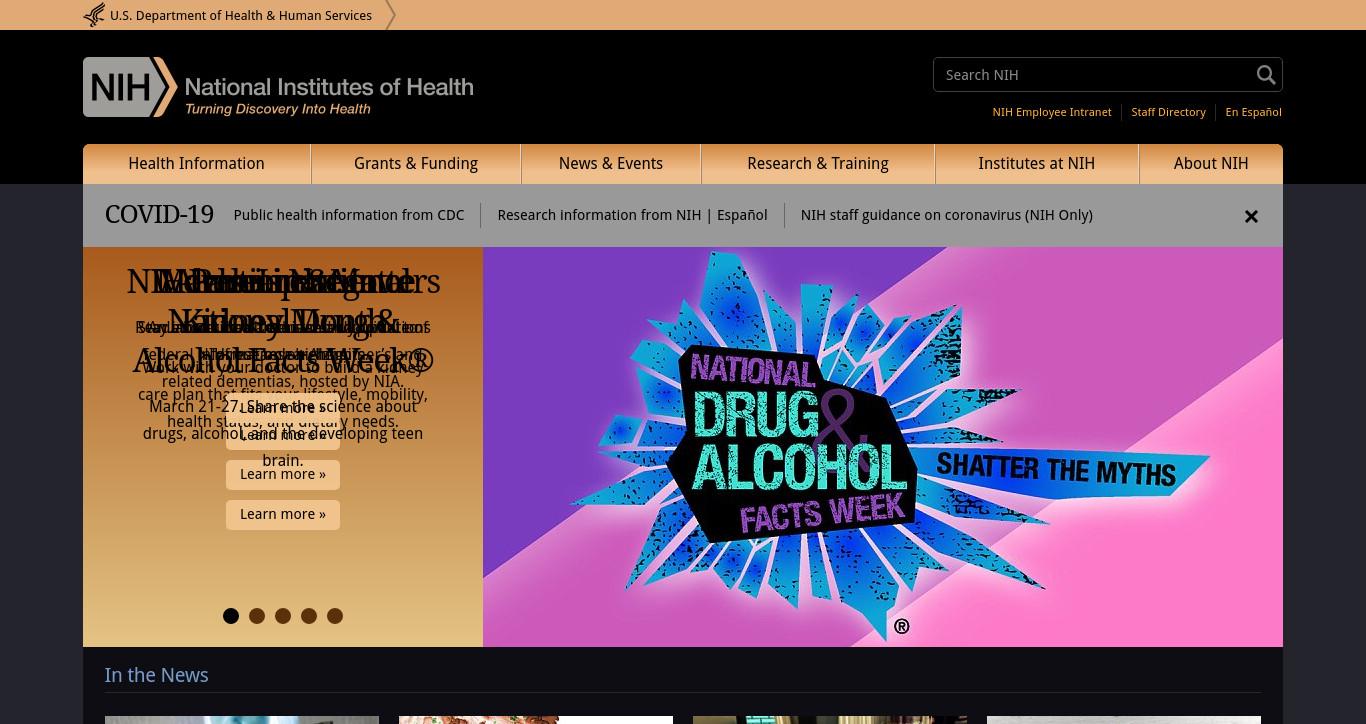Dismiss the COVID-19 banner
Image resolution: width=1366 pixels, height=724 pixels.
(1251, 216)
